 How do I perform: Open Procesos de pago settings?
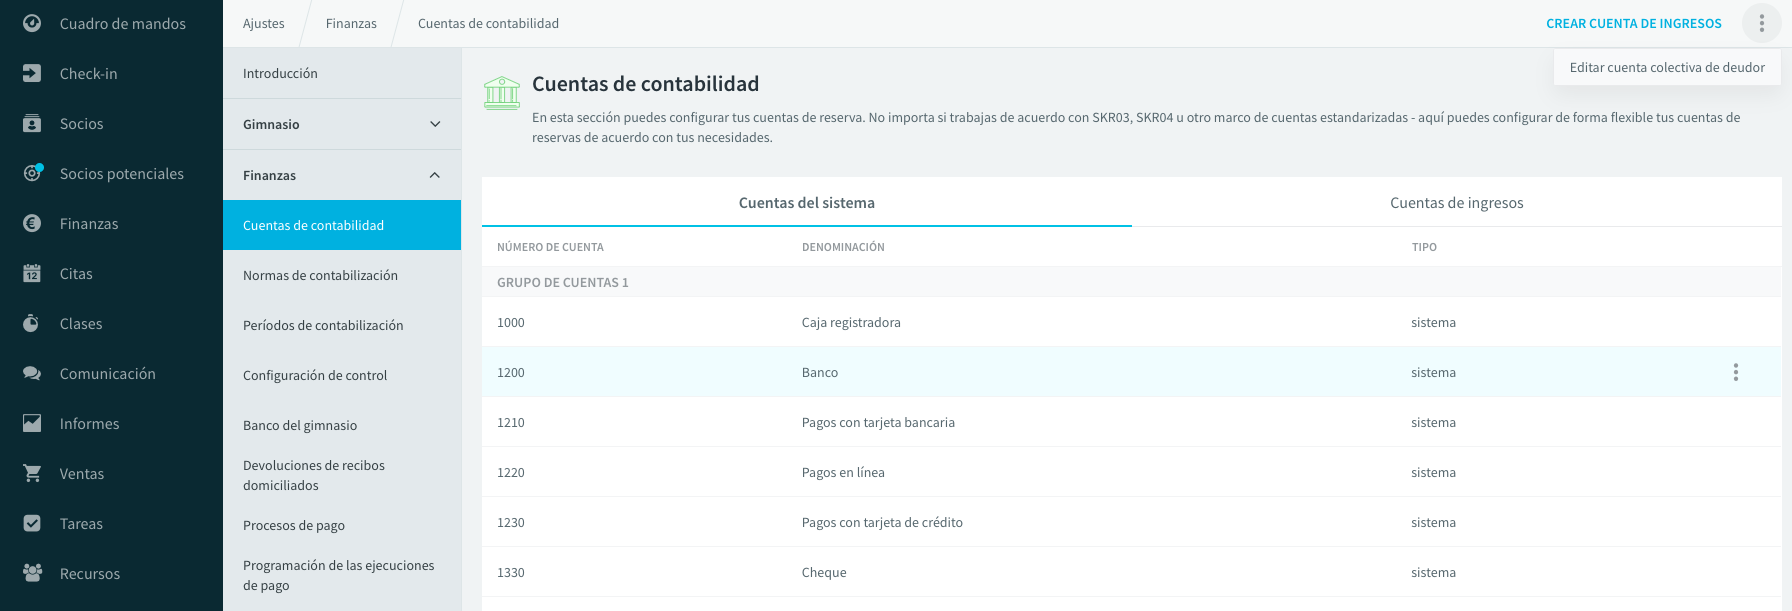[342, 525]
